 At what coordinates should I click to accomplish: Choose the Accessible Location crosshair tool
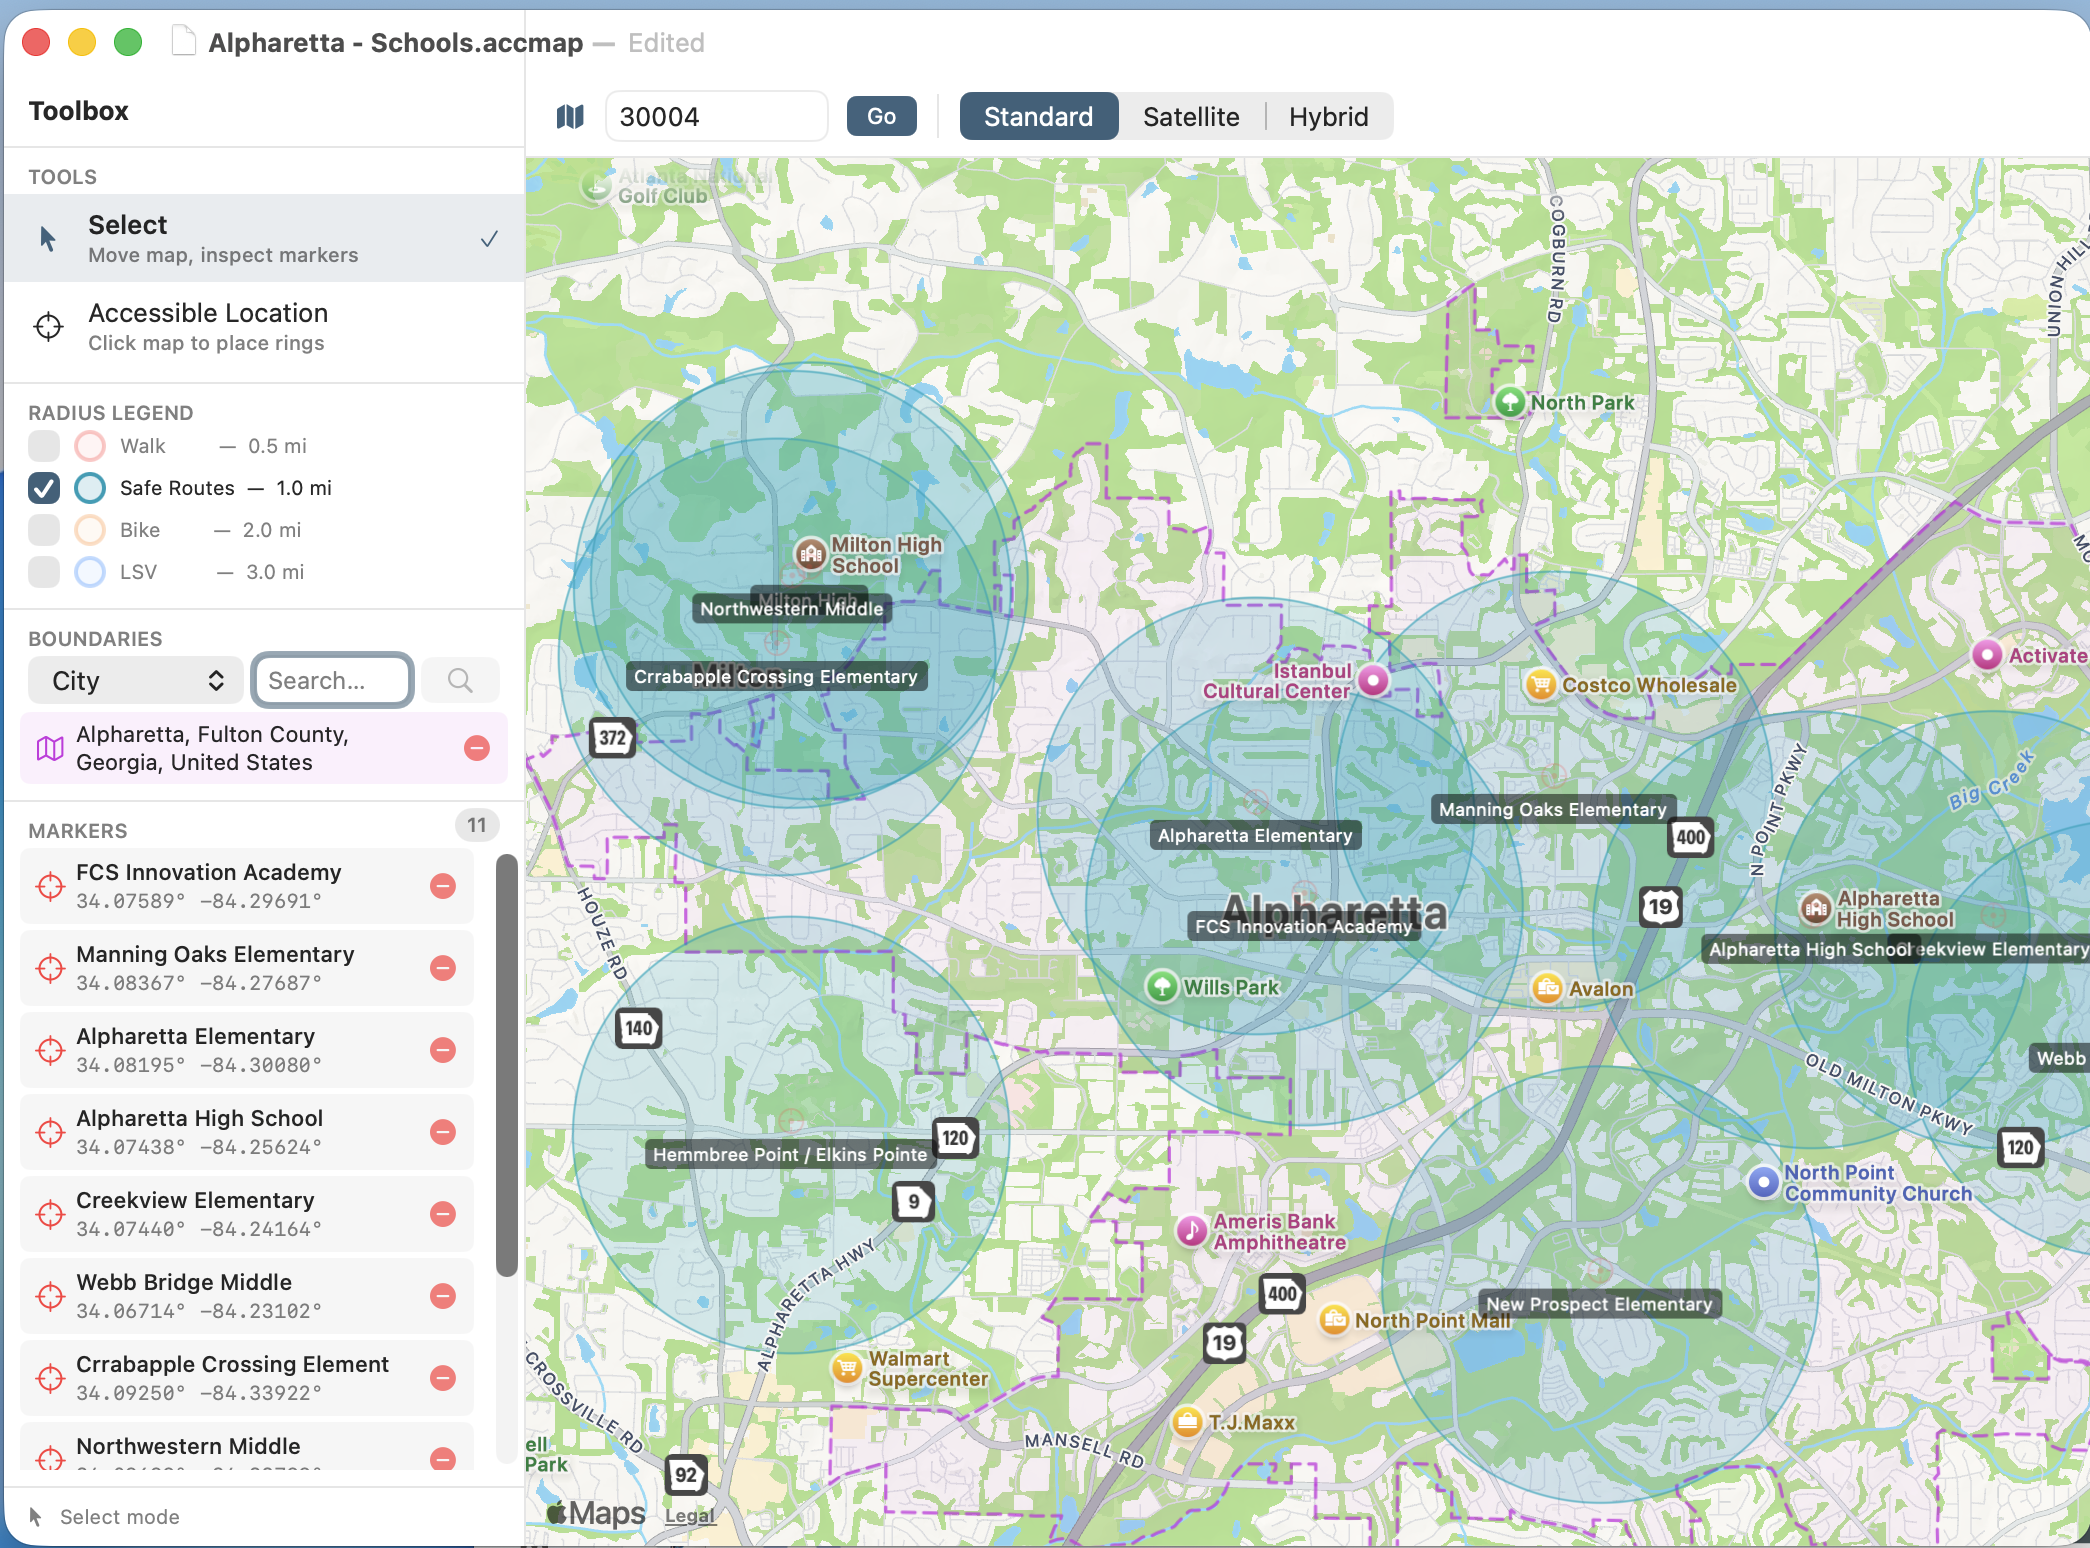264,326
